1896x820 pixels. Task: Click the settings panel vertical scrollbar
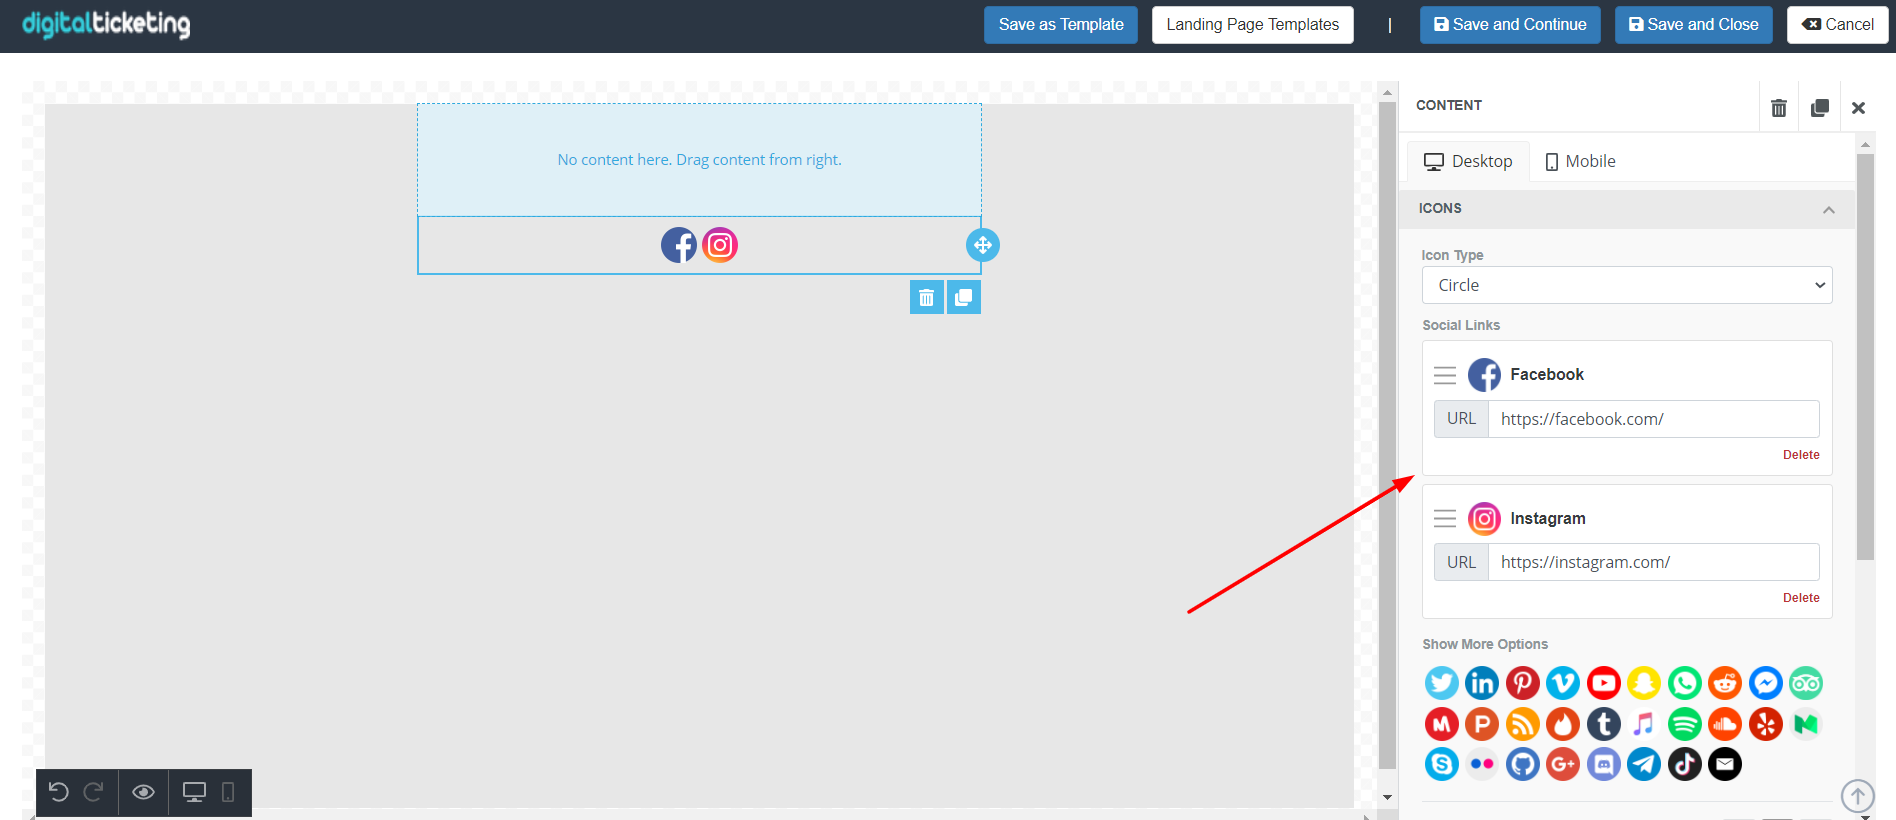(x=1865, y=356)
